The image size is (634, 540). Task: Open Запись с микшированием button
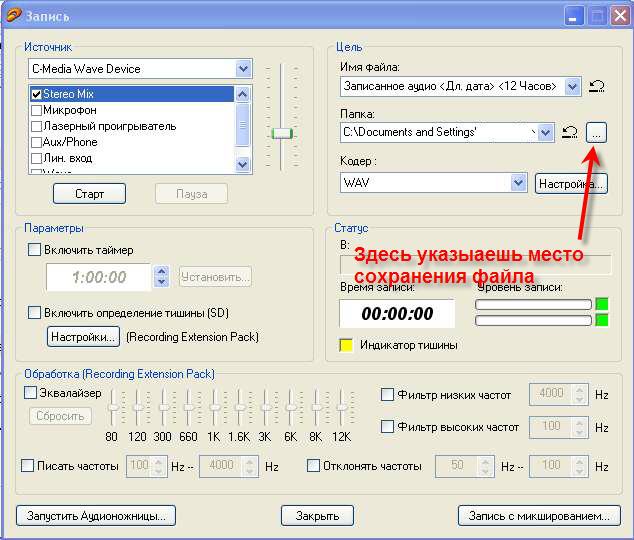pyautogui.click(x=539, y=516)
